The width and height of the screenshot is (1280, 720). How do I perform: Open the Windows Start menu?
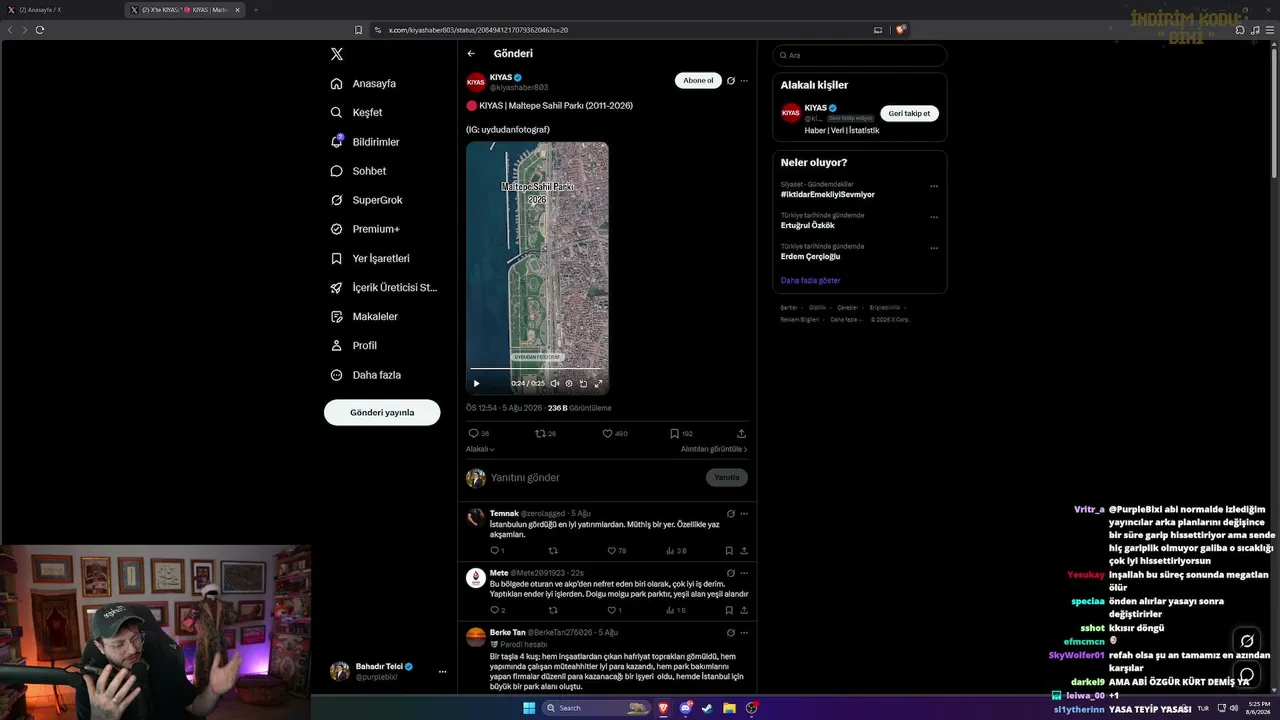click(x=529, y=708)
